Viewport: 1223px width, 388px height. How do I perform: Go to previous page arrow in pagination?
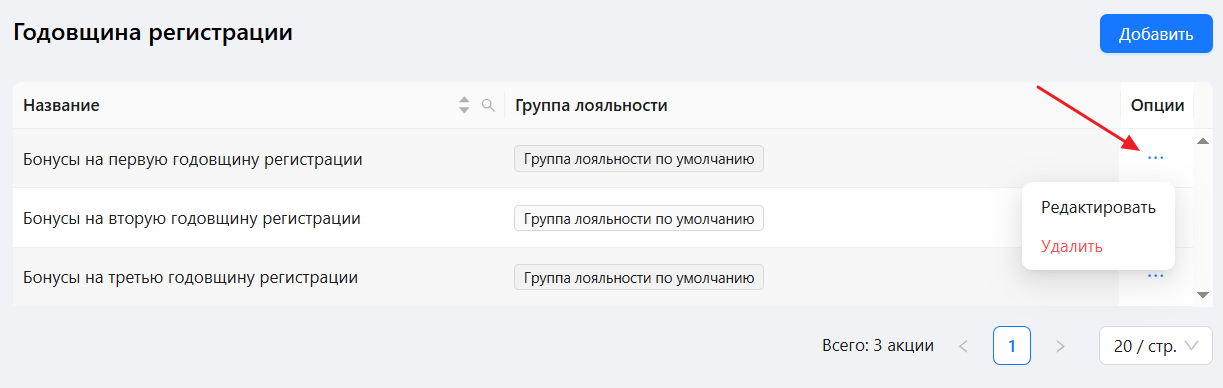point(963,346)
